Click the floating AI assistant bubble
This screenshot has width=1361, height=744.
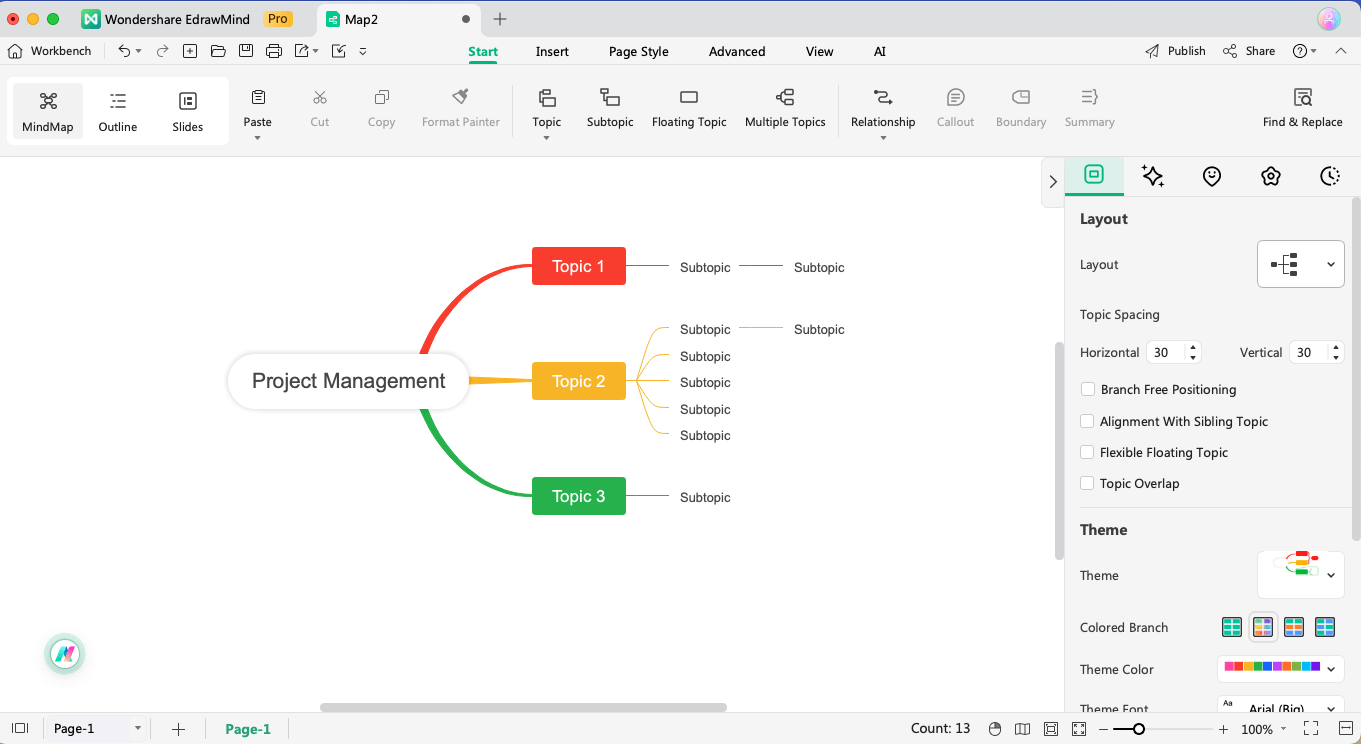click(65, 655)
